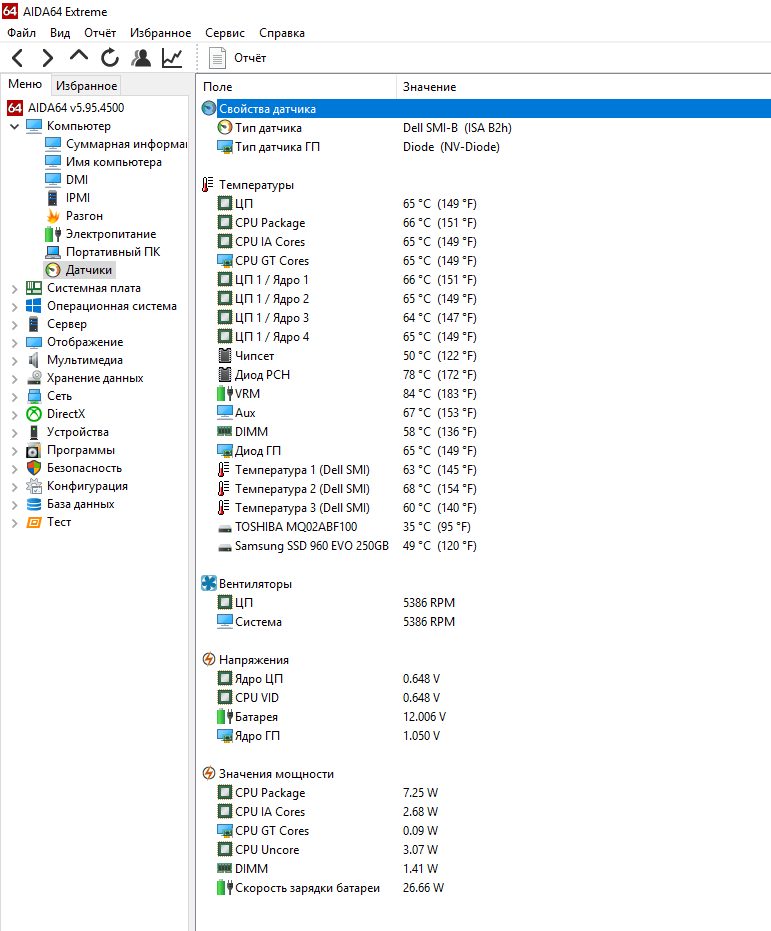Click the Значение column header
The image size is (771, 931).
pos(429,88)
